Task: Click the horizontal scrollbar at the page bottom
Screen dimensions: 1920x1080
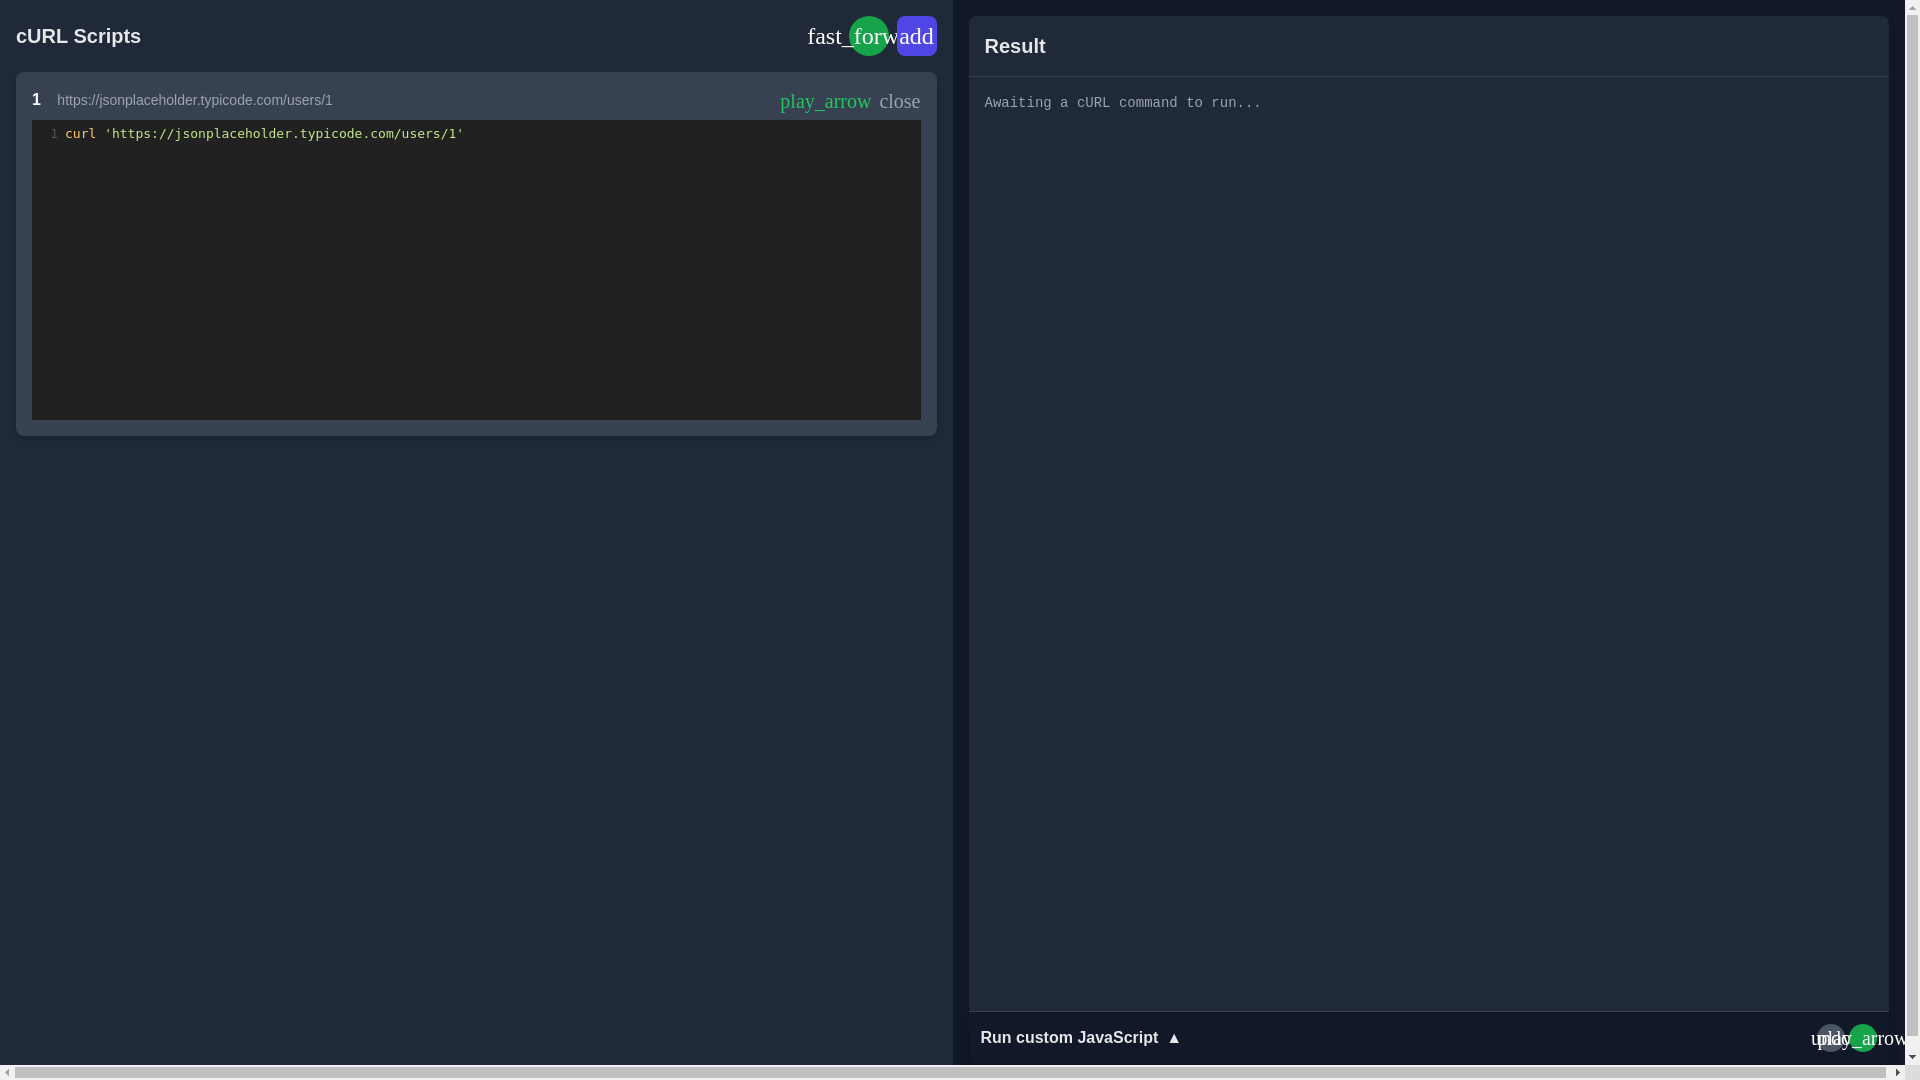Action: (x=950, y=1072)
